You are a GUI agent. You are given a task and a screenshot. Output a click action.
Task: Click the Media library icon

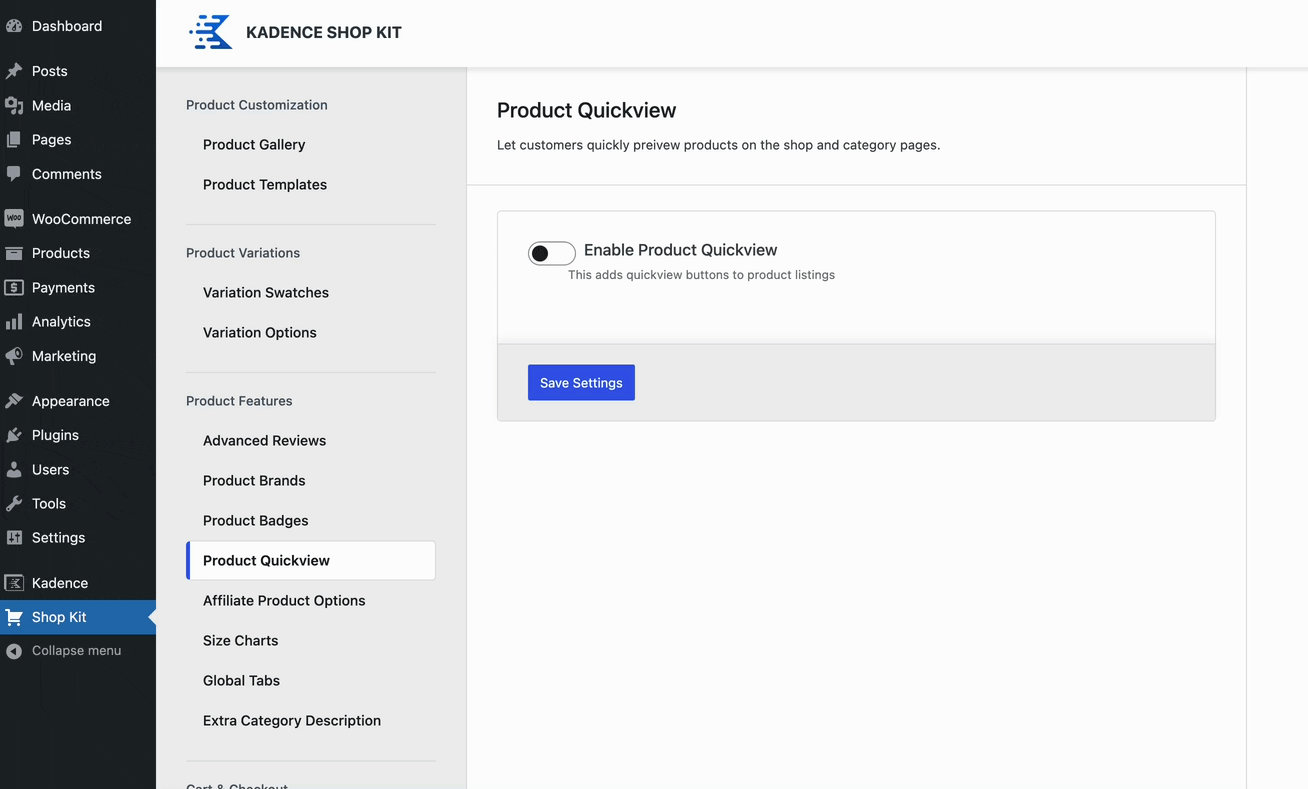click(15, 105)
